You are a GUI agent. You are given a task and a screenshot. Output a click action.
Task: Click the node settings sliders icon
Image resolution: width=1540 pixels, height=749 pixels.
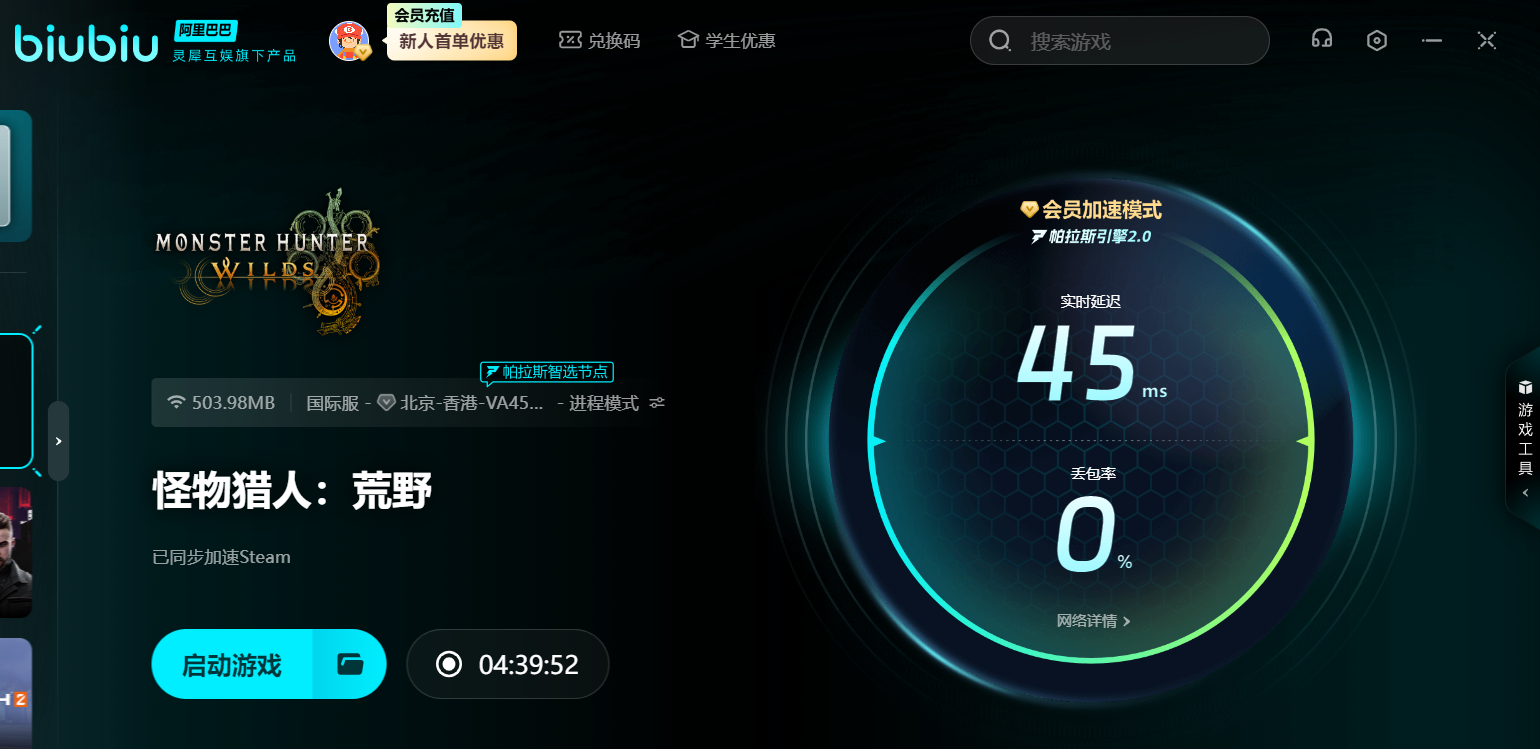click(x=657, y=403)
